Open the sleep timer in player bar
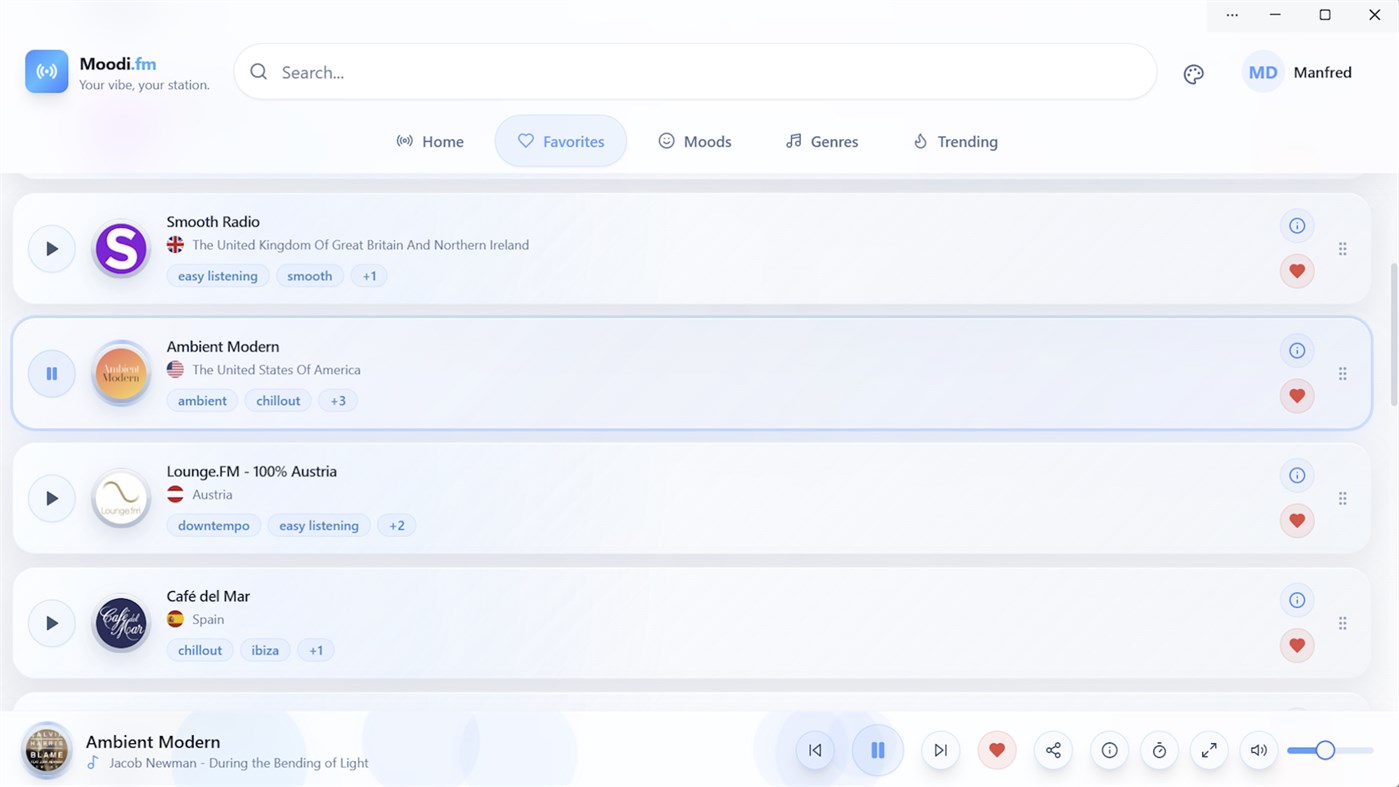Screen dimensions: 1399x787 [1159, 750]
